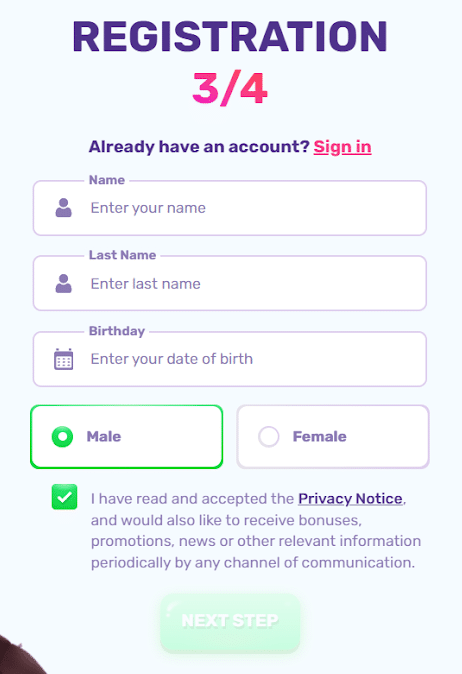Open the calendar icon in Birthday field
Image resolution: width=462 pixels, height=674 pixels.
[x=64, y=359]
